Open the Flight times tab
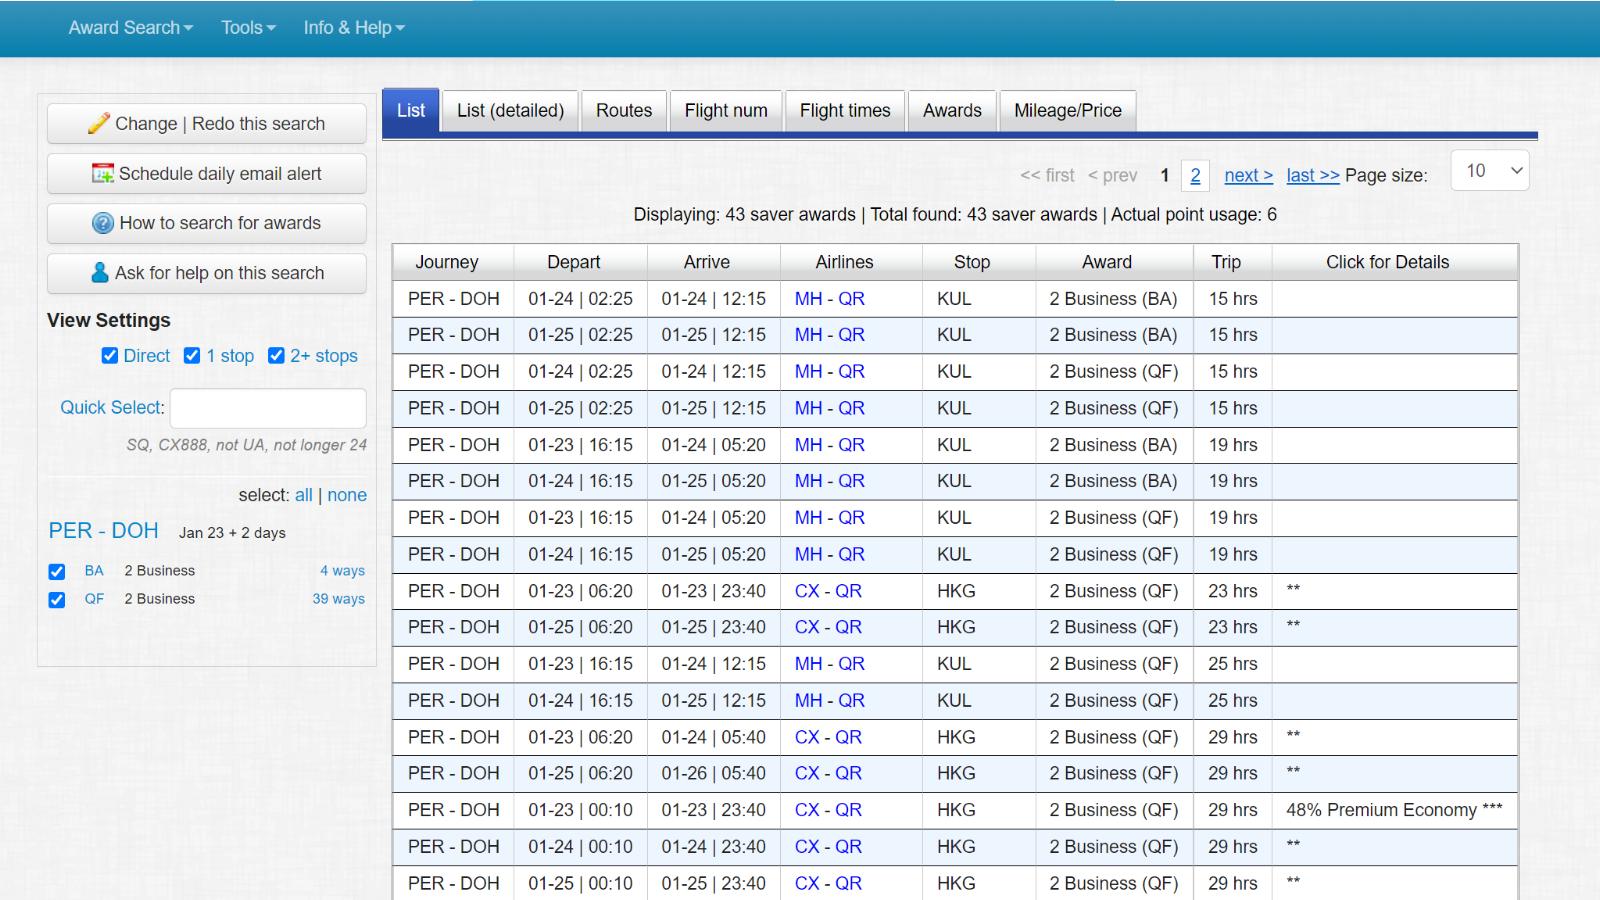This screenshot has width=1600, height=900. pyautogui.click(x=845, y=111)
